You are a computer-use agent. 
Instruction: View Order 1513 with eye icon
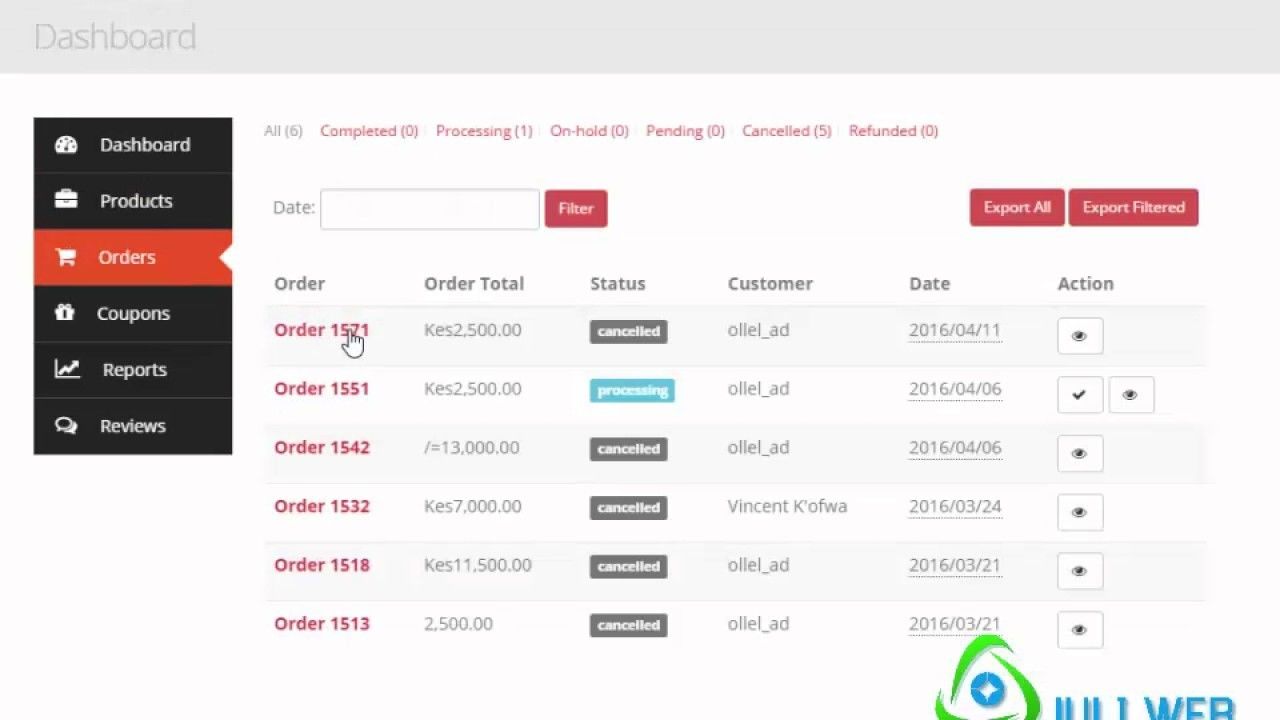(x=1080, y=630)
